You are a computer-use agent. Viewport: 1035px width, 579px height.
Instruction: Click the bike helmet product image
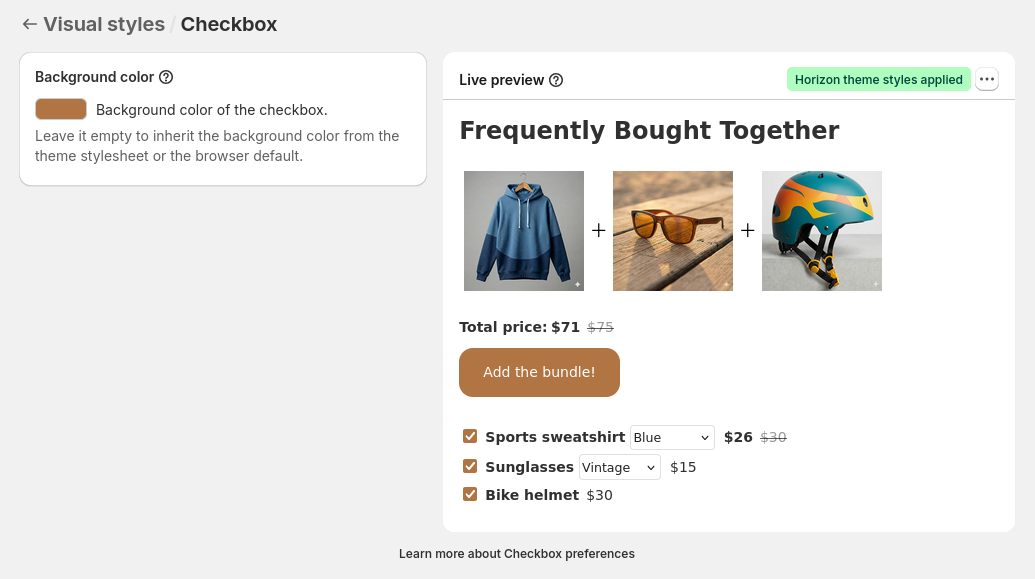click(x=822, y=231)
